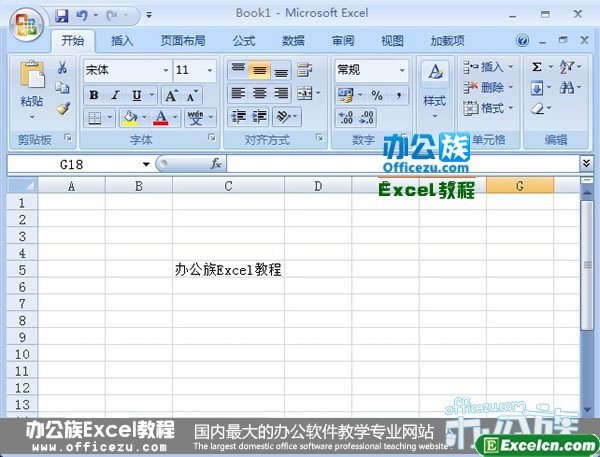600x457 pixels.
Task: Click the text orientation icon
Action: tap(284, 117)
